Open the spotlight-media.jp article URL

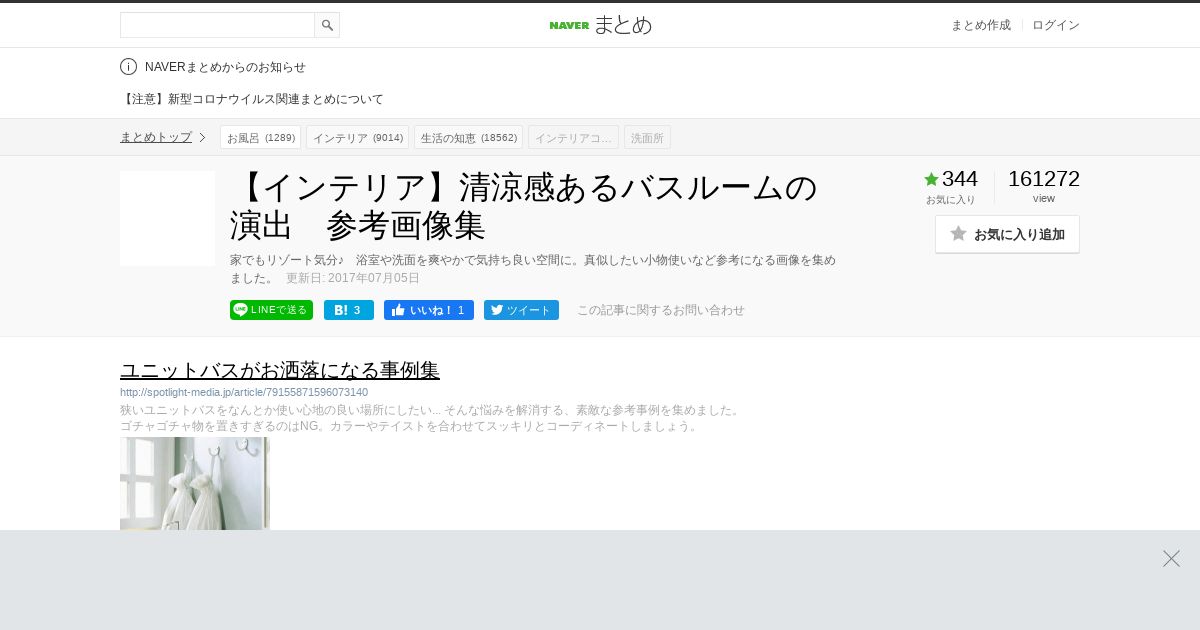[x=244, y=392]
